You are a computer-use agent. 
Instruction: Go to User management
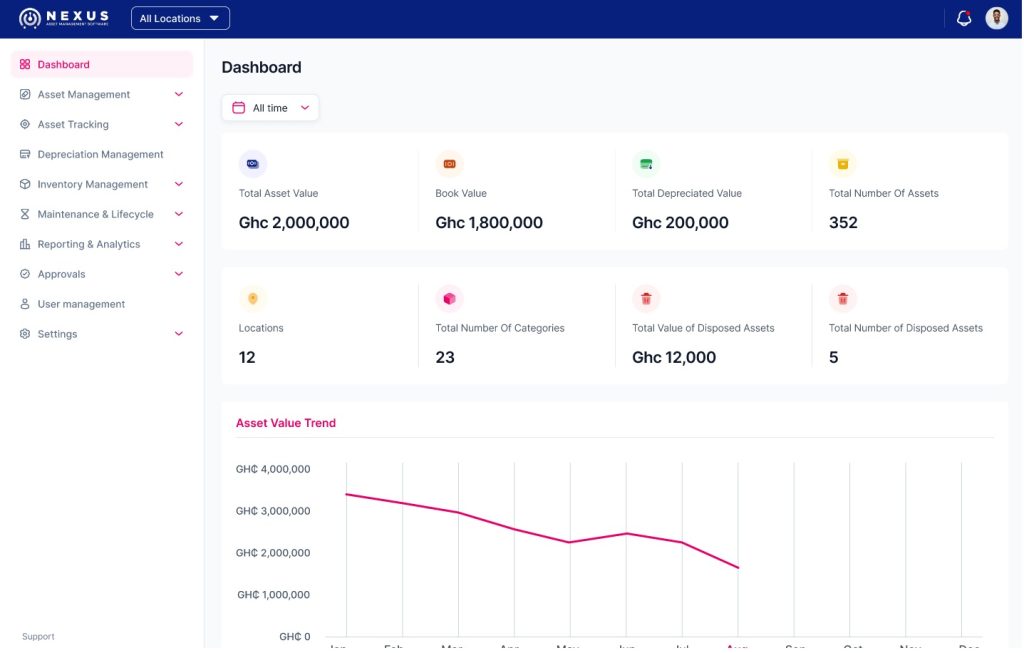point(81,304)
